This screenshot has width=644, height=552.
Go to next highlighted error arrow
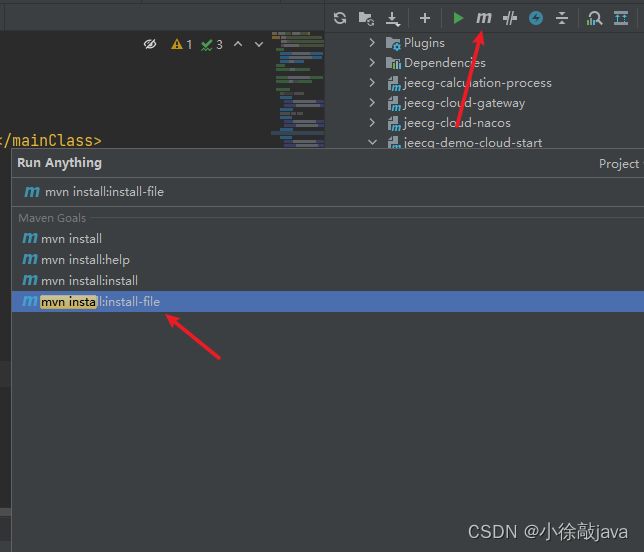(259, 44)
